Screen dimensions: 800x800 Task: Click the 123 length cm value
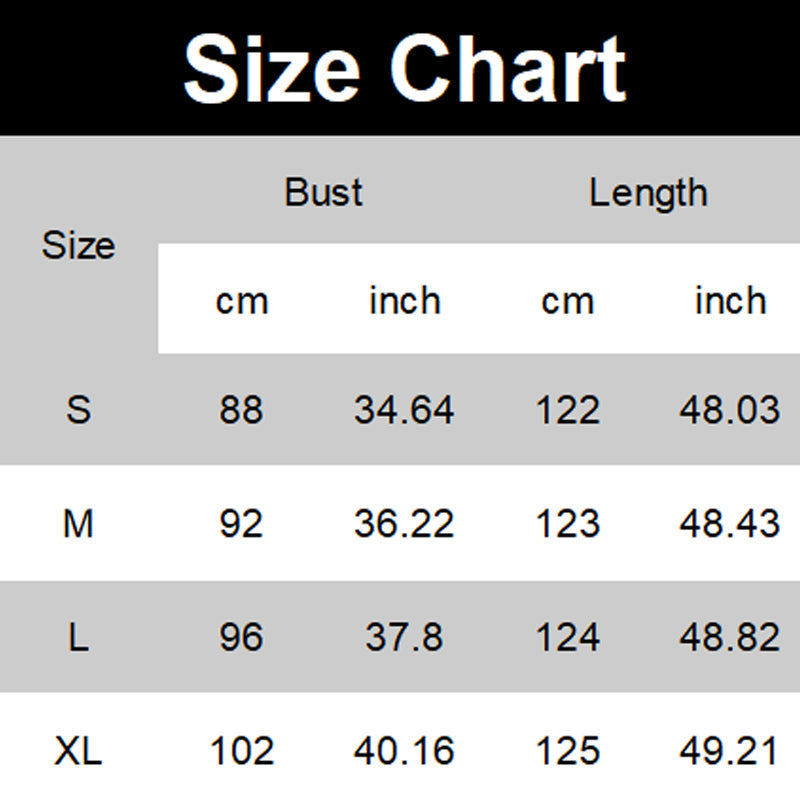pos(568,523)
